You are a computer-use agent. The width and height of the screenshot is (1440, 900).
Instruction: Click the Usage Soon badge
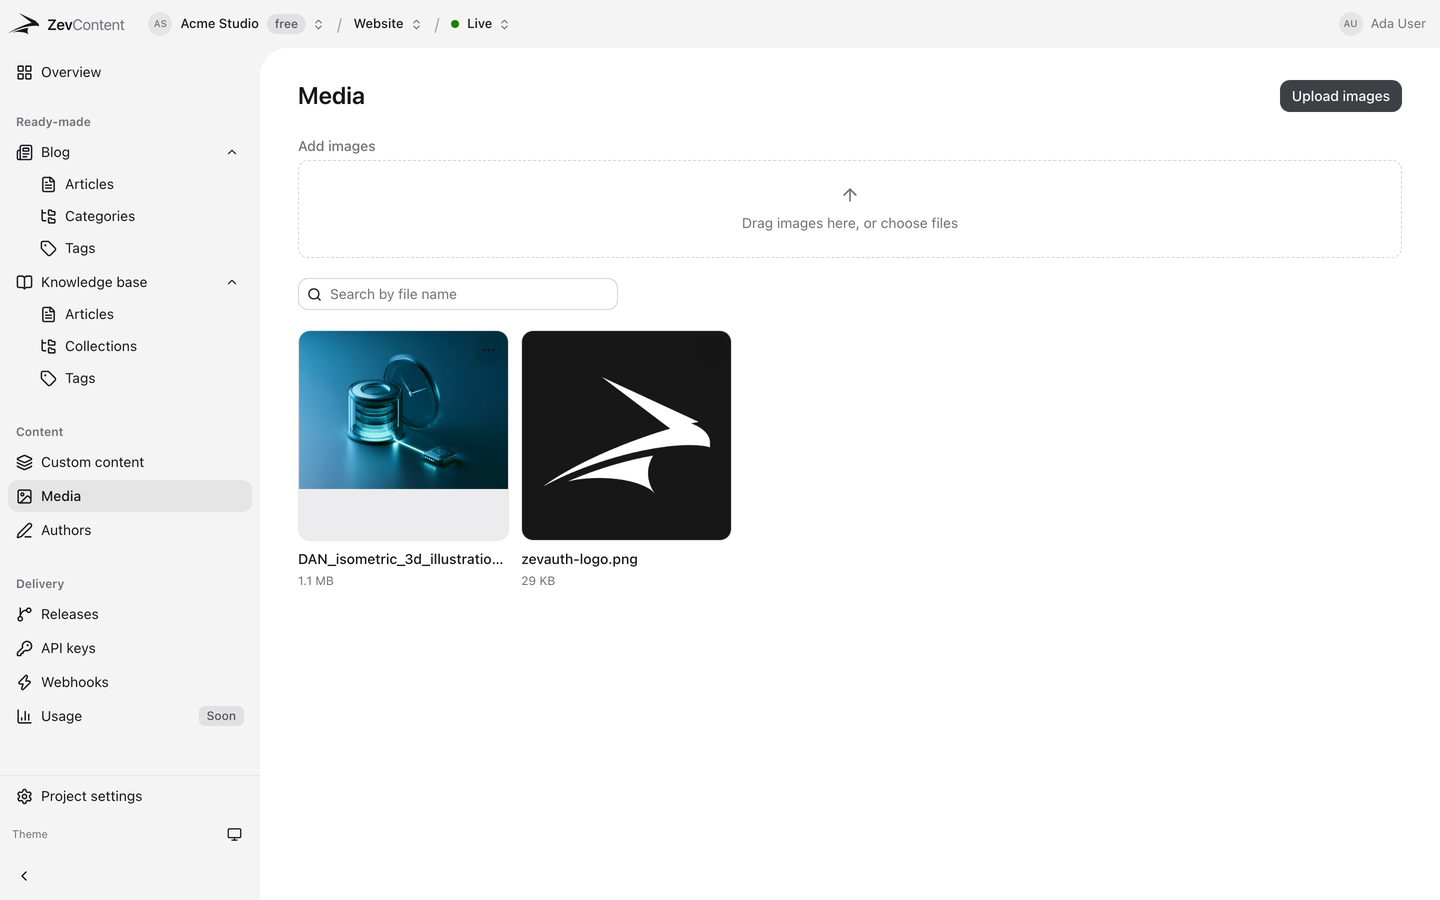(x=221, y=716)
